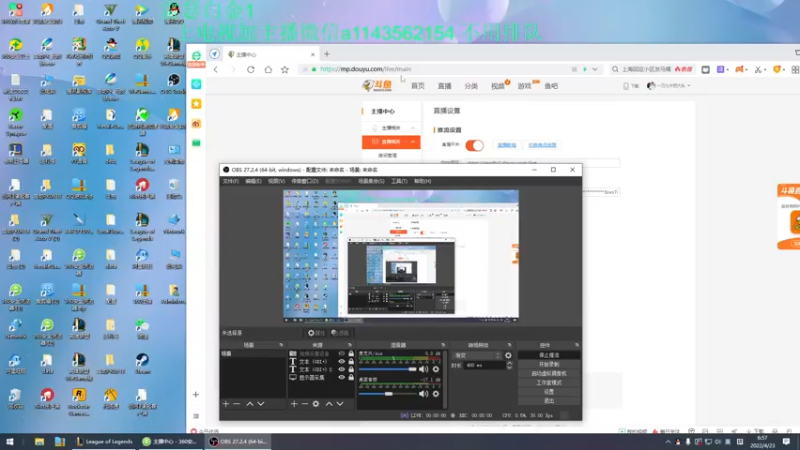Open the 帮助(H) menu in OBS
800x450 pixels.
(x=422, y=181)
